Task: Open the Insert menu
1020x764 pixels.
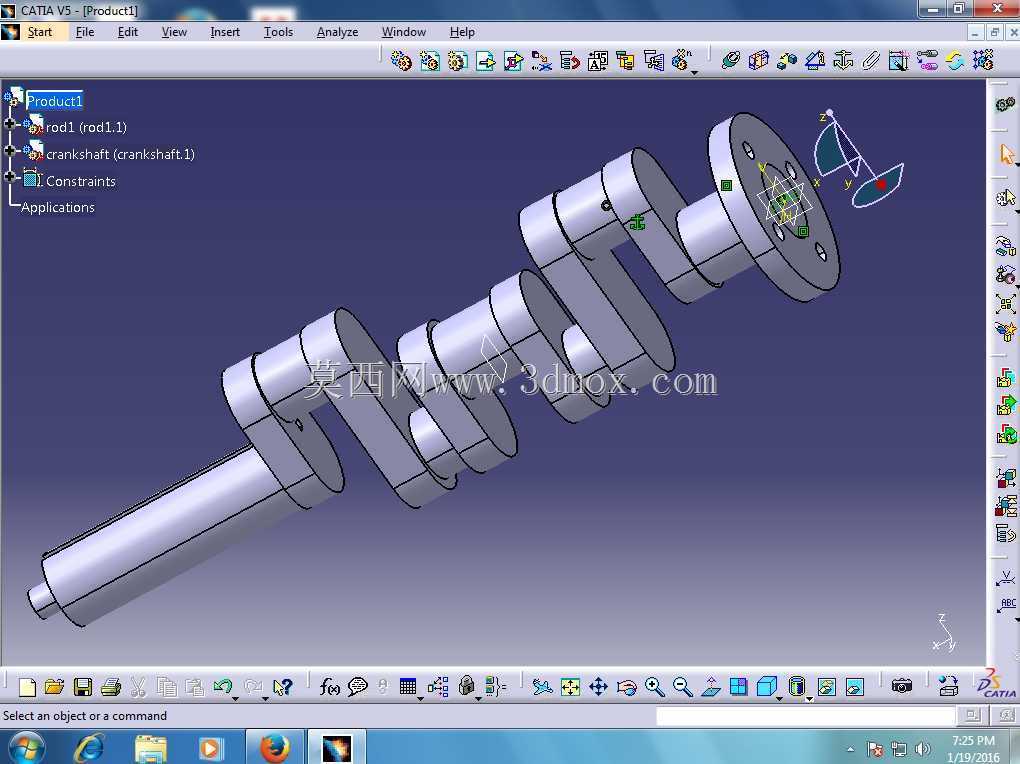Action: [x=224, y=31]
